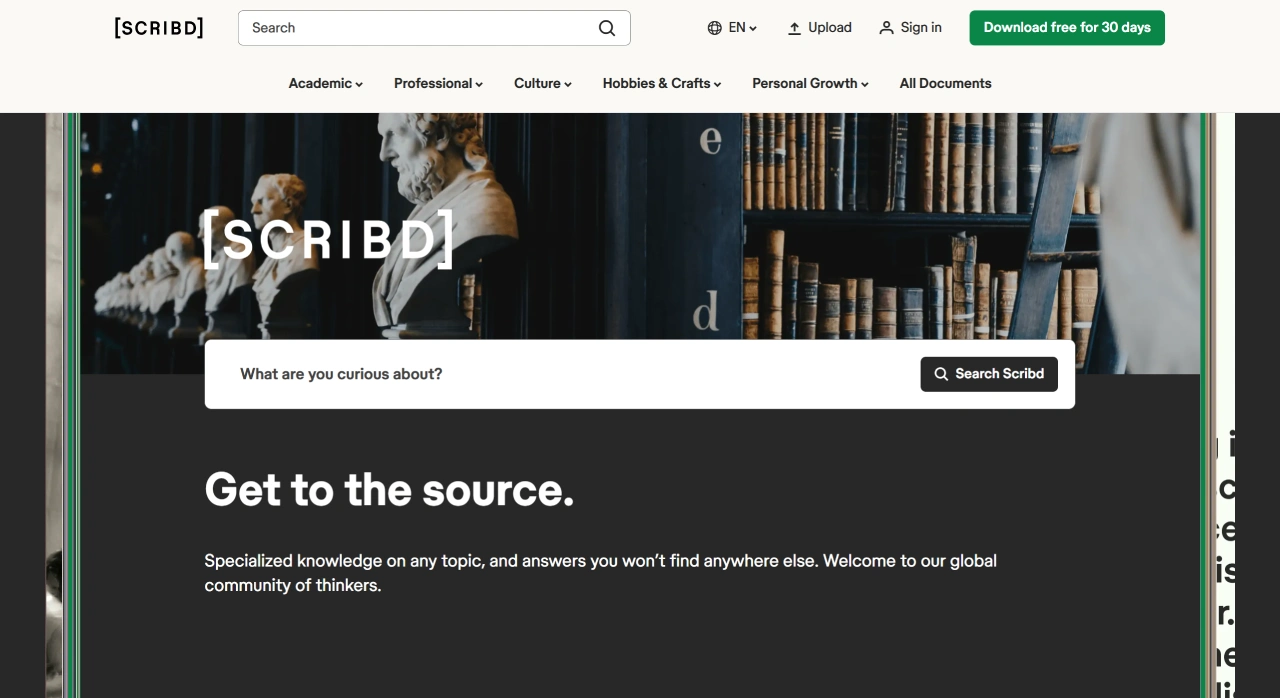This screenshot has width=1280, height=698.
Task: Expand the Culture menu
Action: click(543, 83)
